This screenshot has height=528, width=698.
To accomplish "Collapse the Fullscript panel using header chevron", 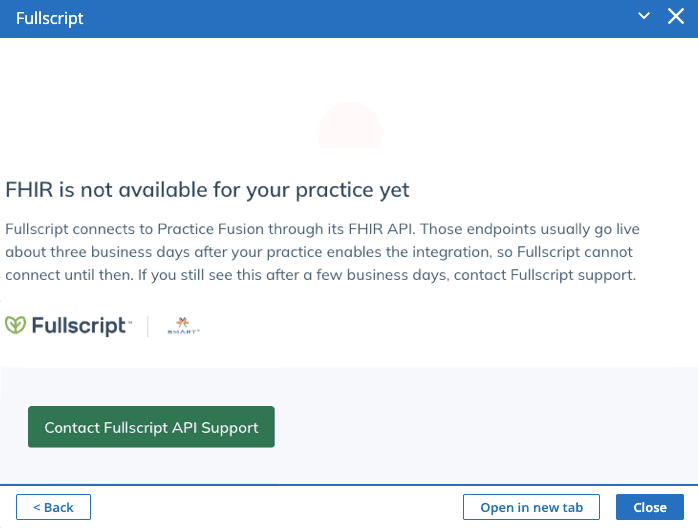I will click(x=644, y=16).
